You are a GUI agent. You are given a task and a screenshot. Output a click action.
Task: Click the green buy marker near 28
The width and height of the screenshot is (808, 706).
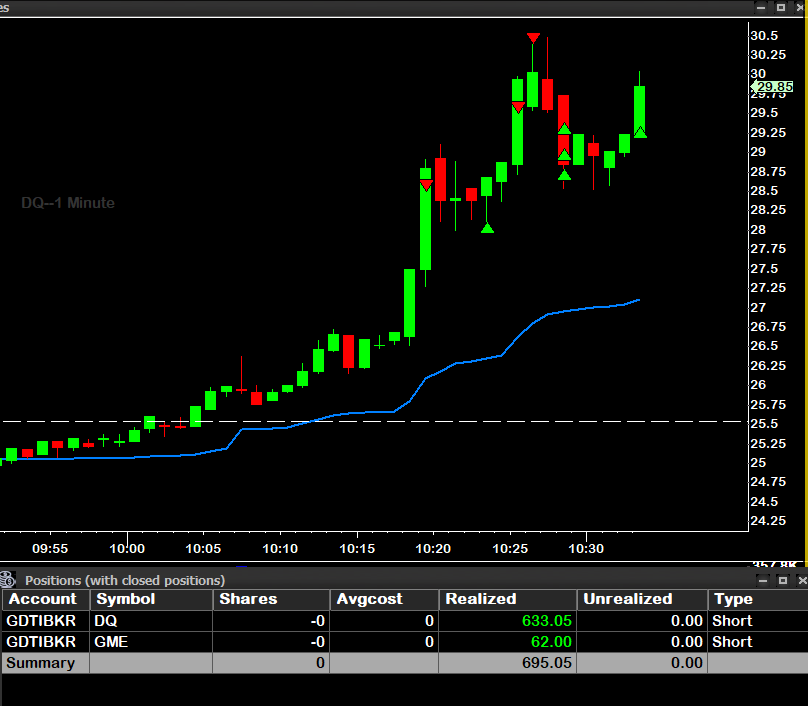pyautogui.click(x=487, y=228)
